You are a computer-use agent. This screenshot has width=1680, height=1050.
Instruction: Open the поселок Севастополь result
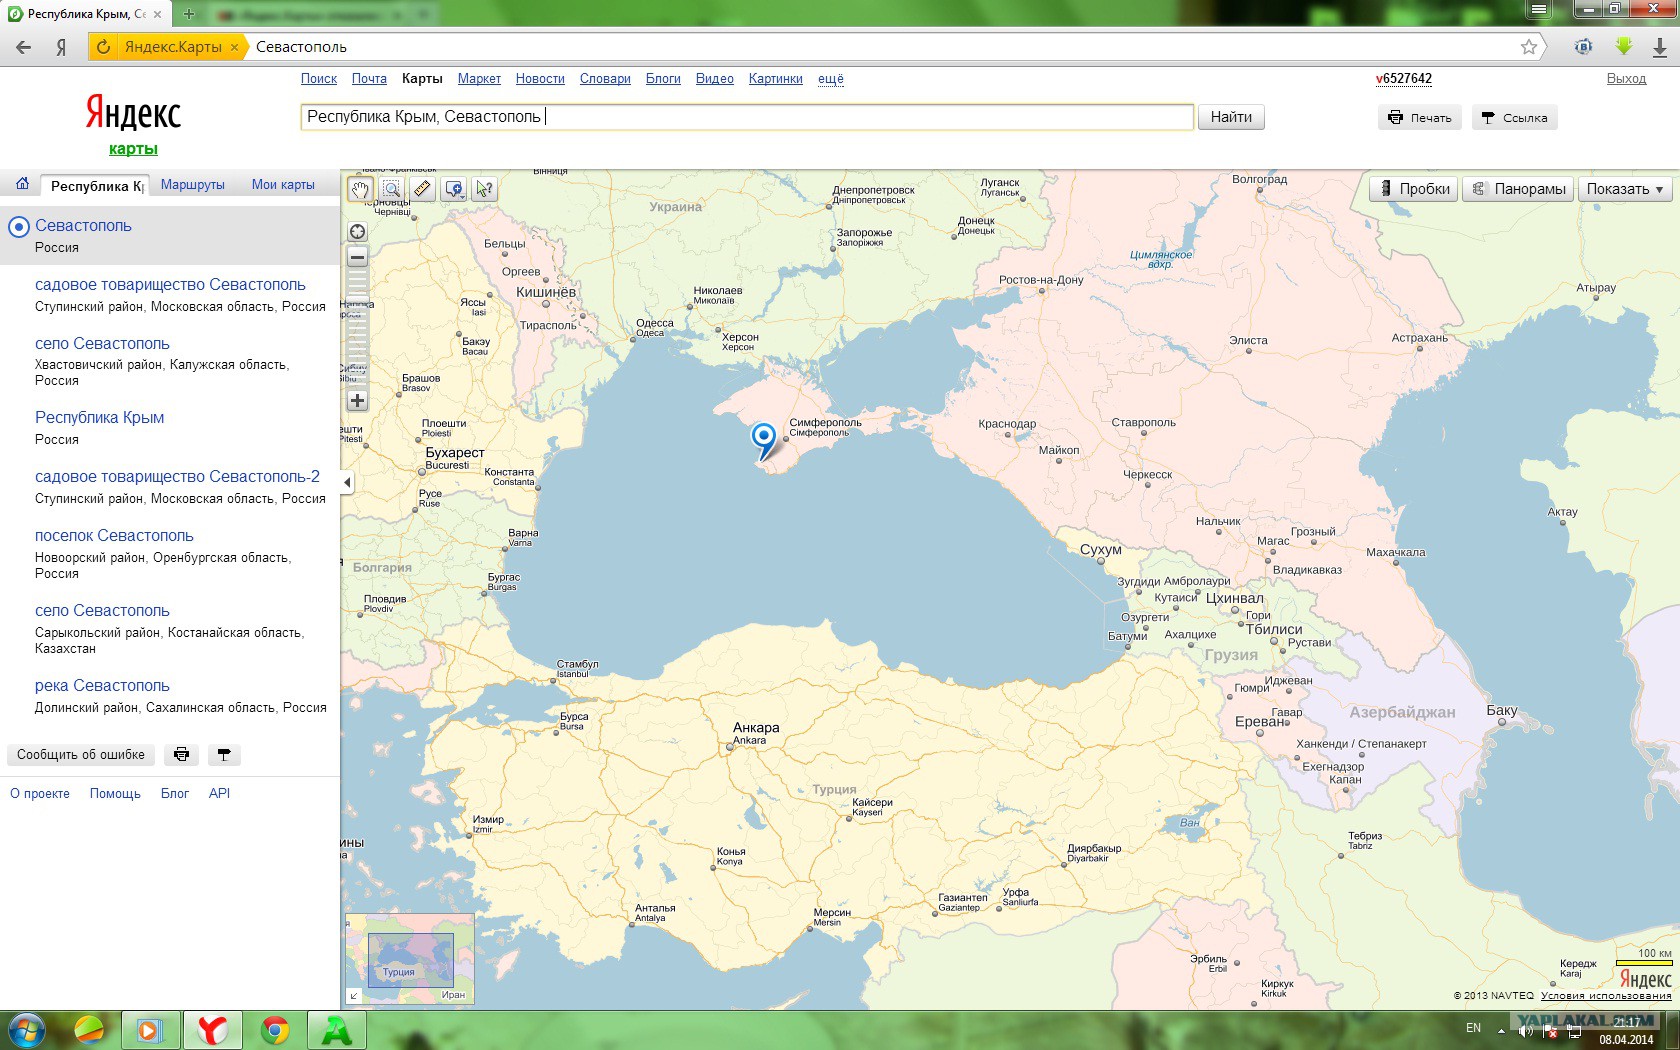(x=114, y=536)
